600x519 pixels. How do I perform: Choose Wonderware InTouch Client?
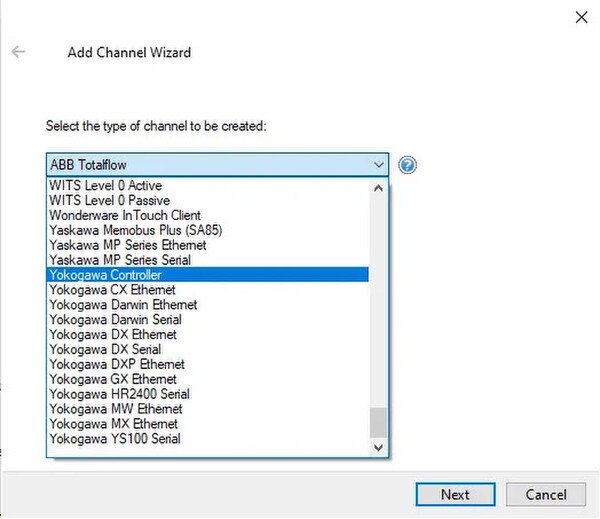pos(208,215)
